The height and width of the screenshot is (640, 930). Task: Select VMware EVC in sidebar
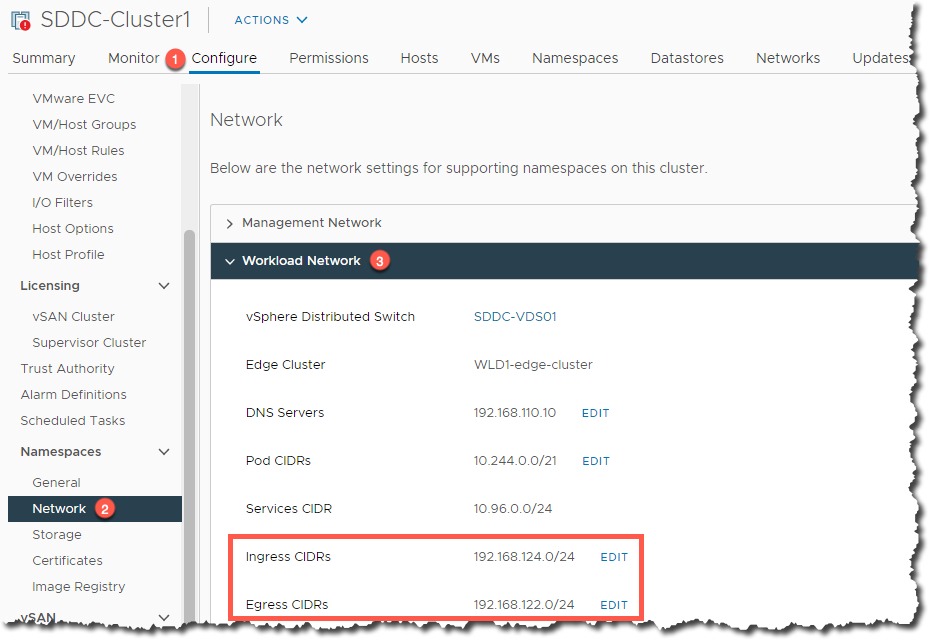click(x=74, y=98)
